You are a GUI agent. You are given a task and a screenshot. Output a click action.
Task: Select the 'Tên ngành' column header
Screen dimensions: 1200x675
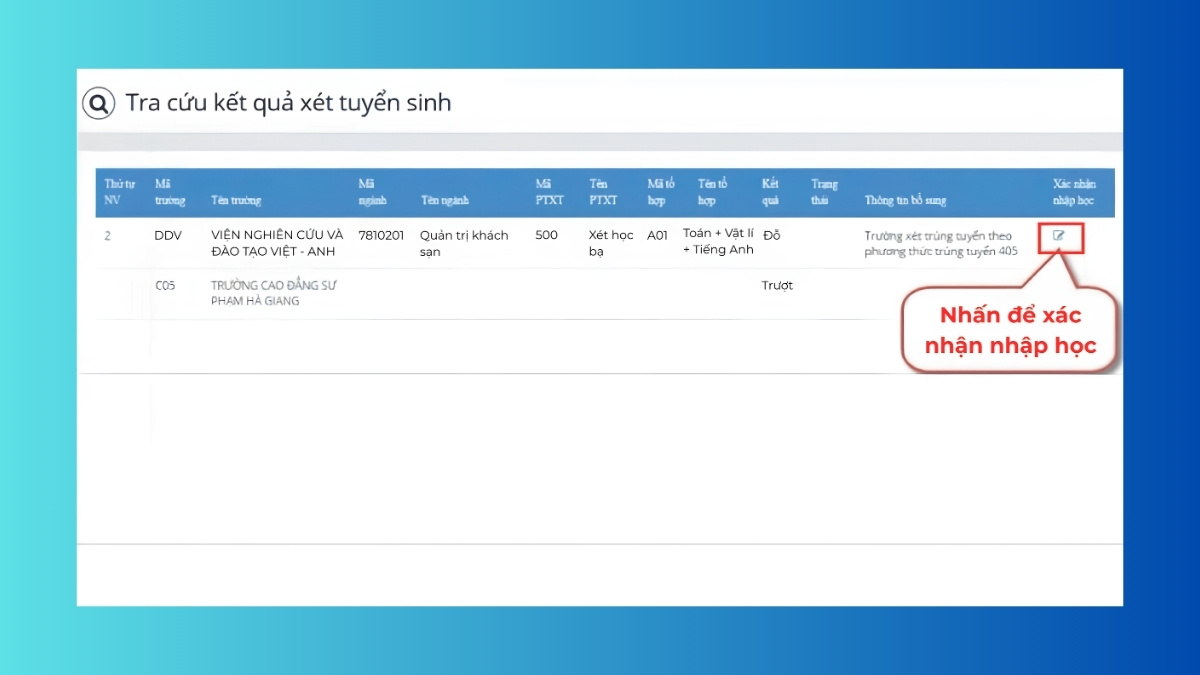[x=445, y=200]
